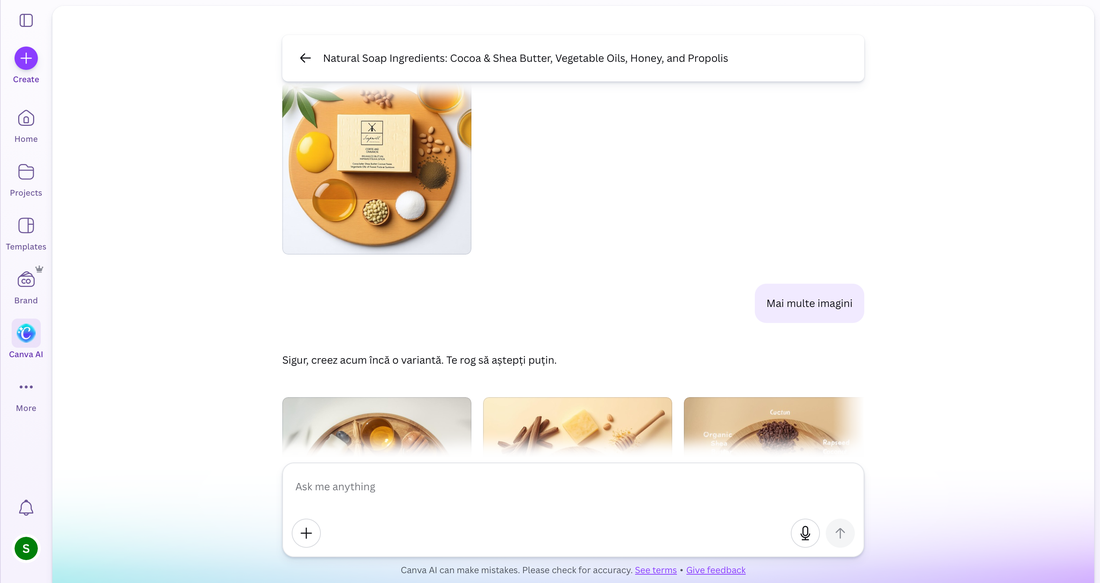Screen dimensions: 1100x583
Task: Click the 'Mai multe imagini' message bubble
Action: (x=810, y=304)
